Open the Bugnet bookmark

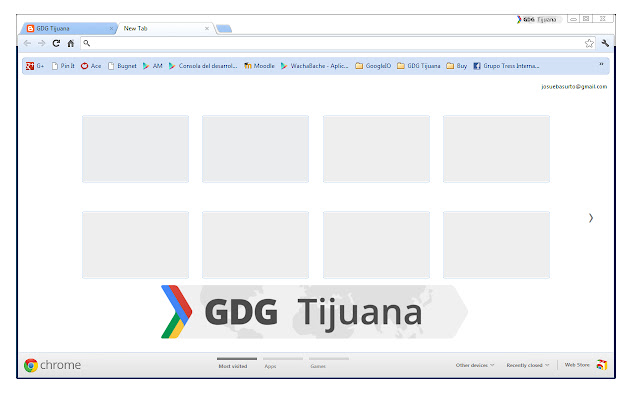coord(122,66)
